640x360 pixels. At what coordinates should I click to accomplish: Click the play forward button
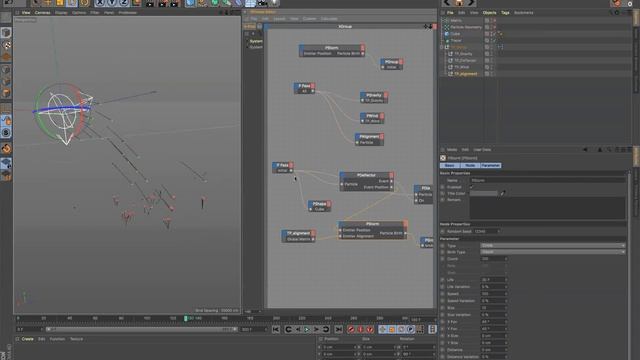coord(307,329)
